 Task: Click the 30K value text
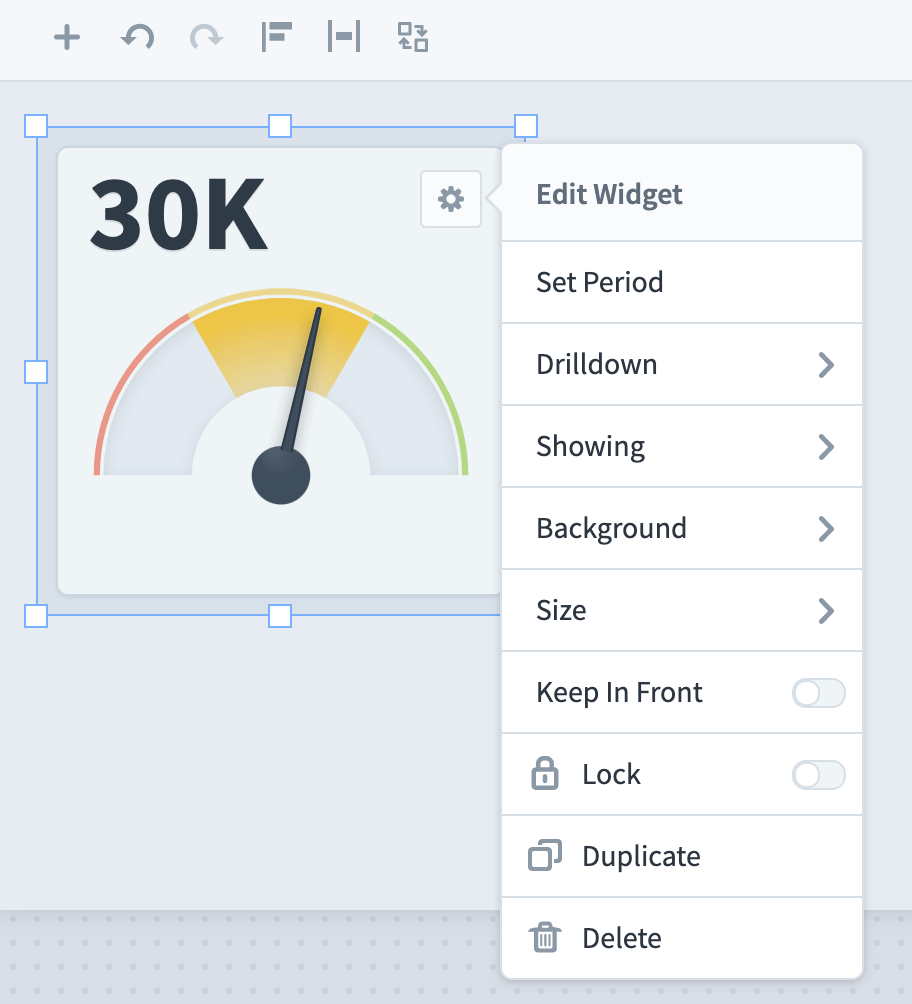coord(178,215)
